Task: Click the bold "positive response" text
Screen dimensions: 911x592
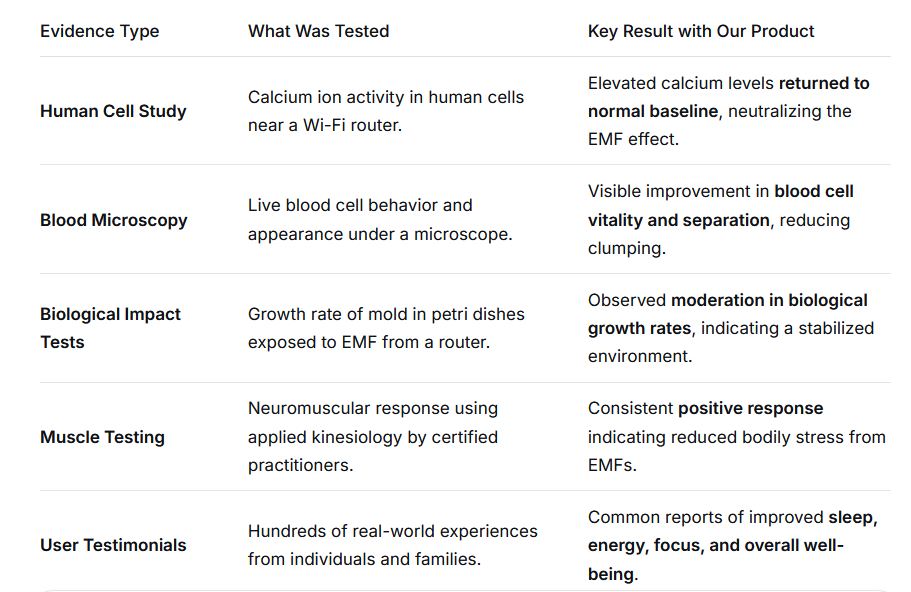Action: coord(750,408)
